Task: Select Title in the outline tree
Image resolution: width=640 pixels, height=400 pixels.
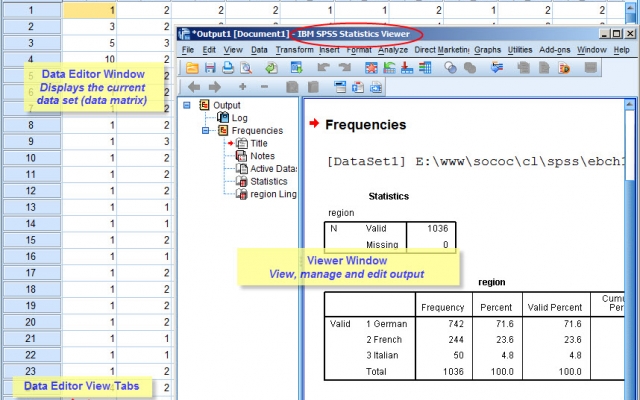Action: pyautogui.click(x=259, y=143)
